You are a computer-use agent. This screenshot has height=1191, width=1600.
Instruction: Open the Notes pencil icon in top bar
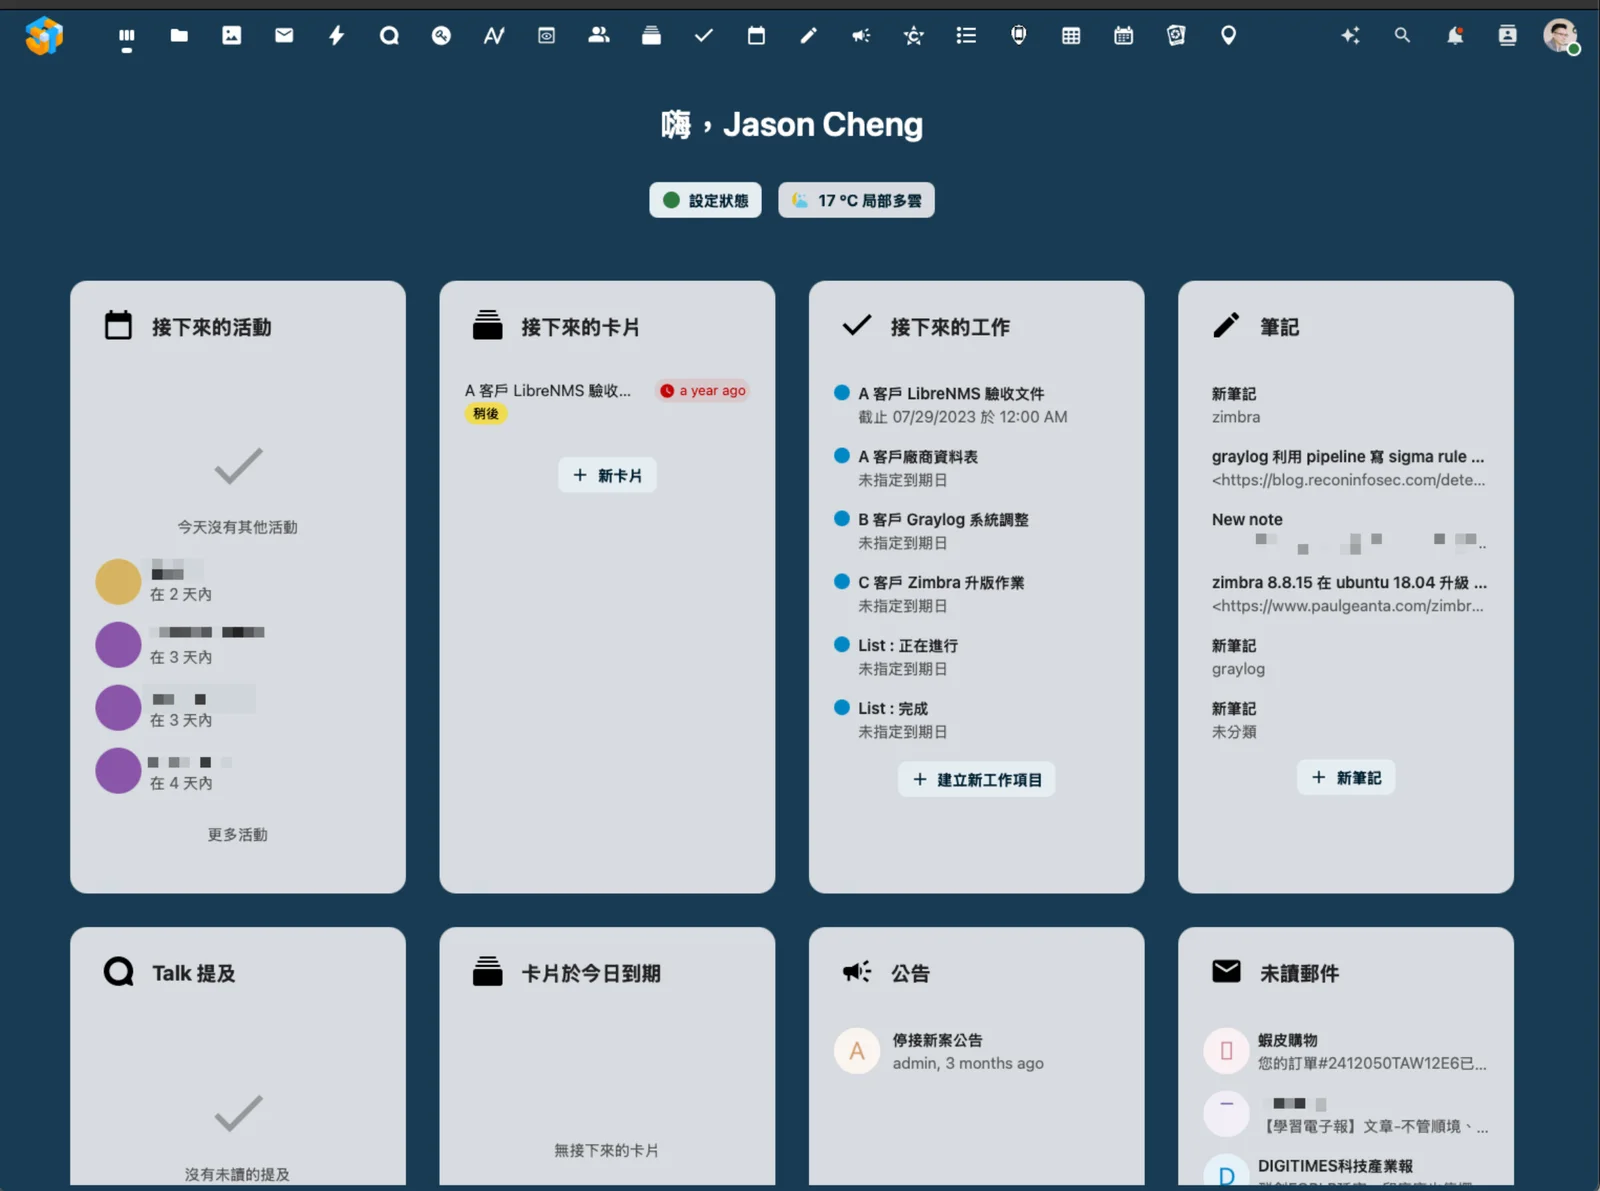808,36
